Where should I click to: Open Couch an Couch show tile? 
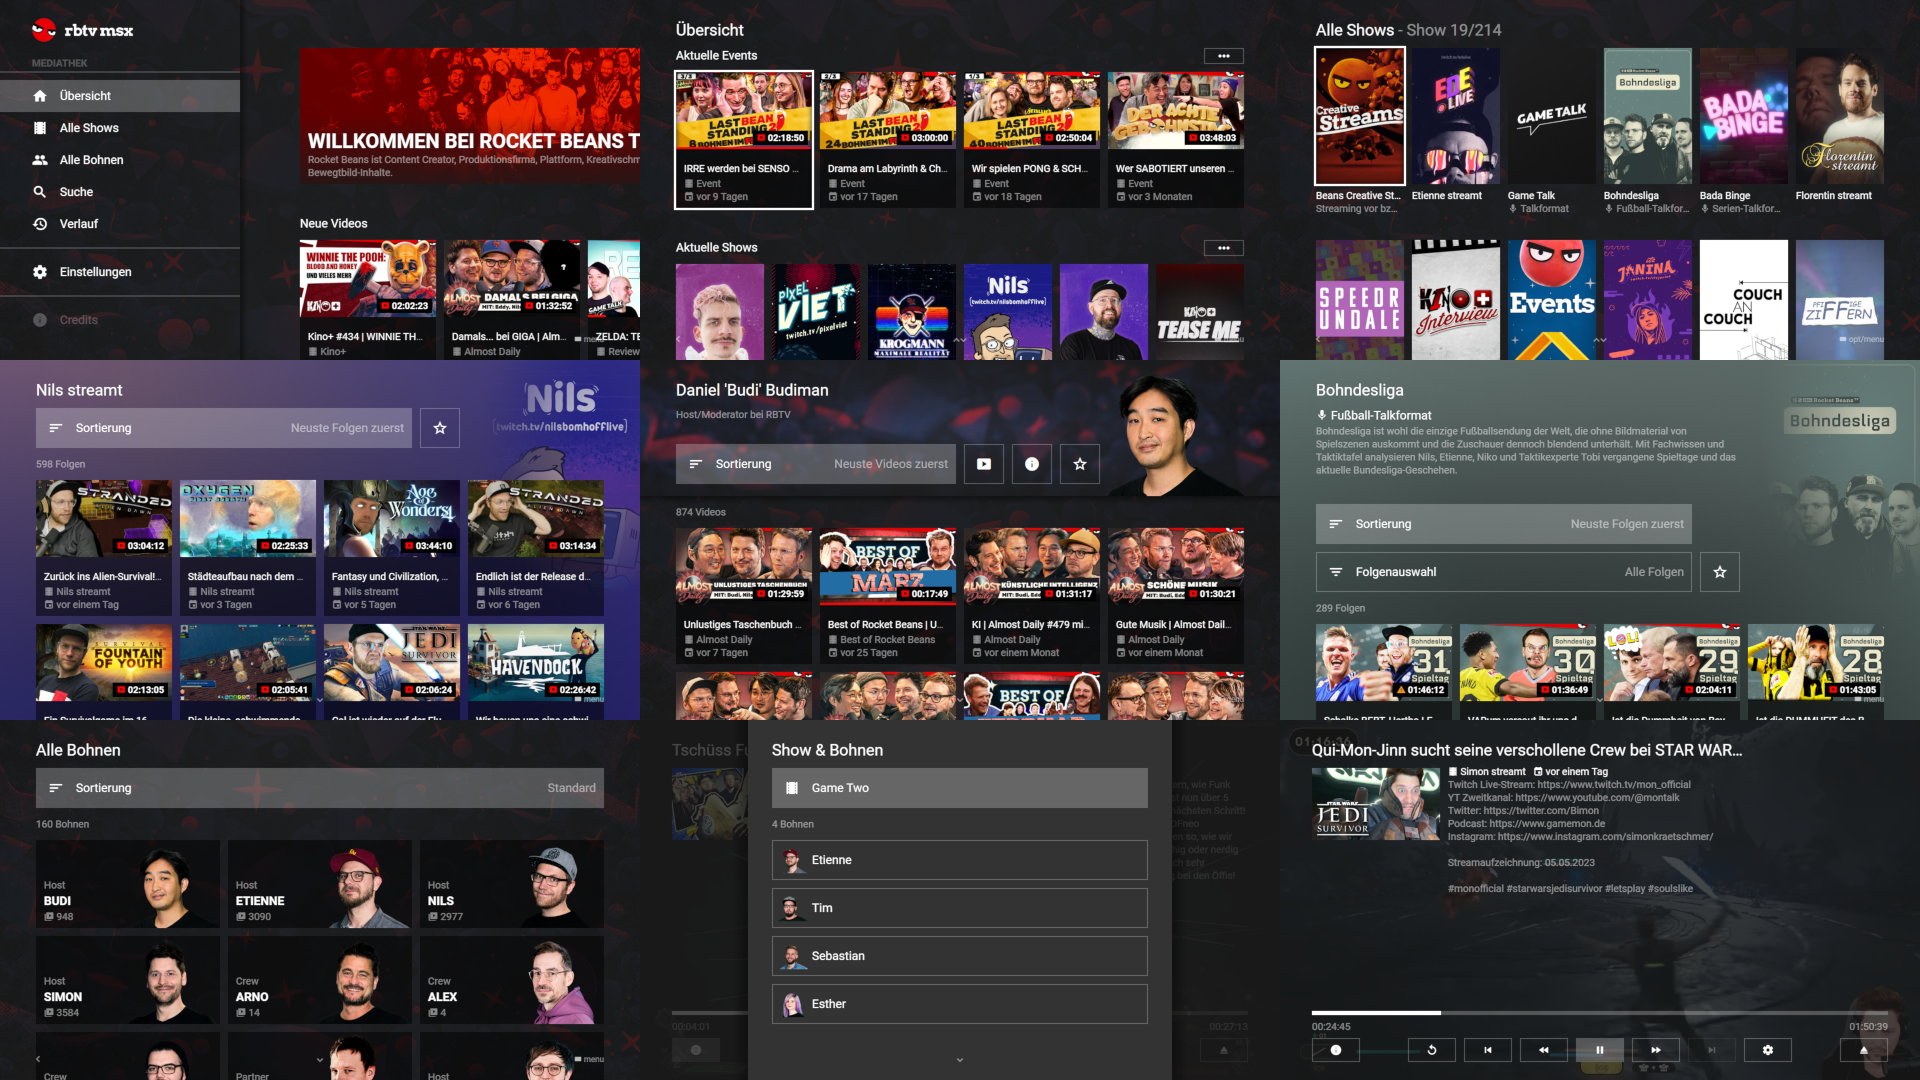1744,300
